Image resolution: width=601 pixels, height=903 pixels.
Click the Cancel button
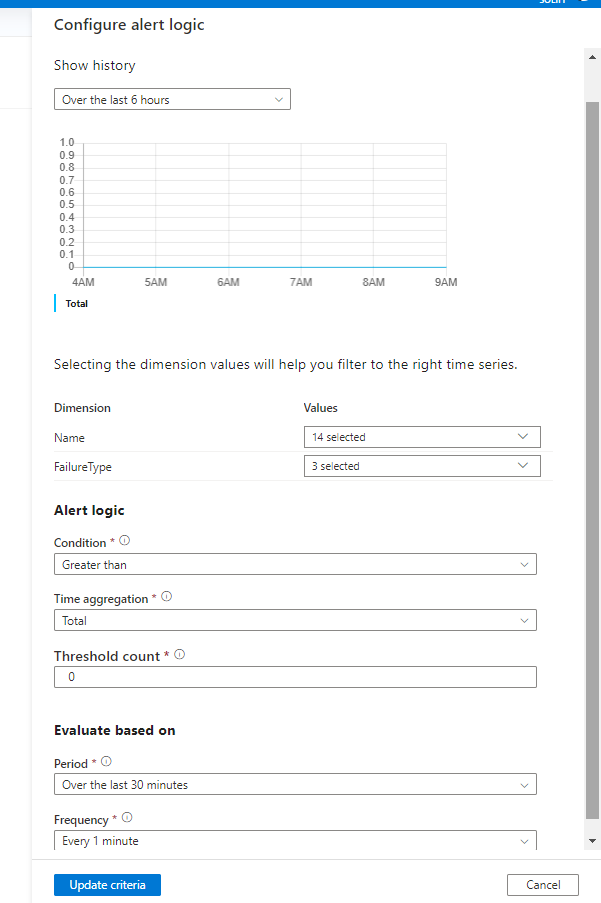[x=542, y=884]
